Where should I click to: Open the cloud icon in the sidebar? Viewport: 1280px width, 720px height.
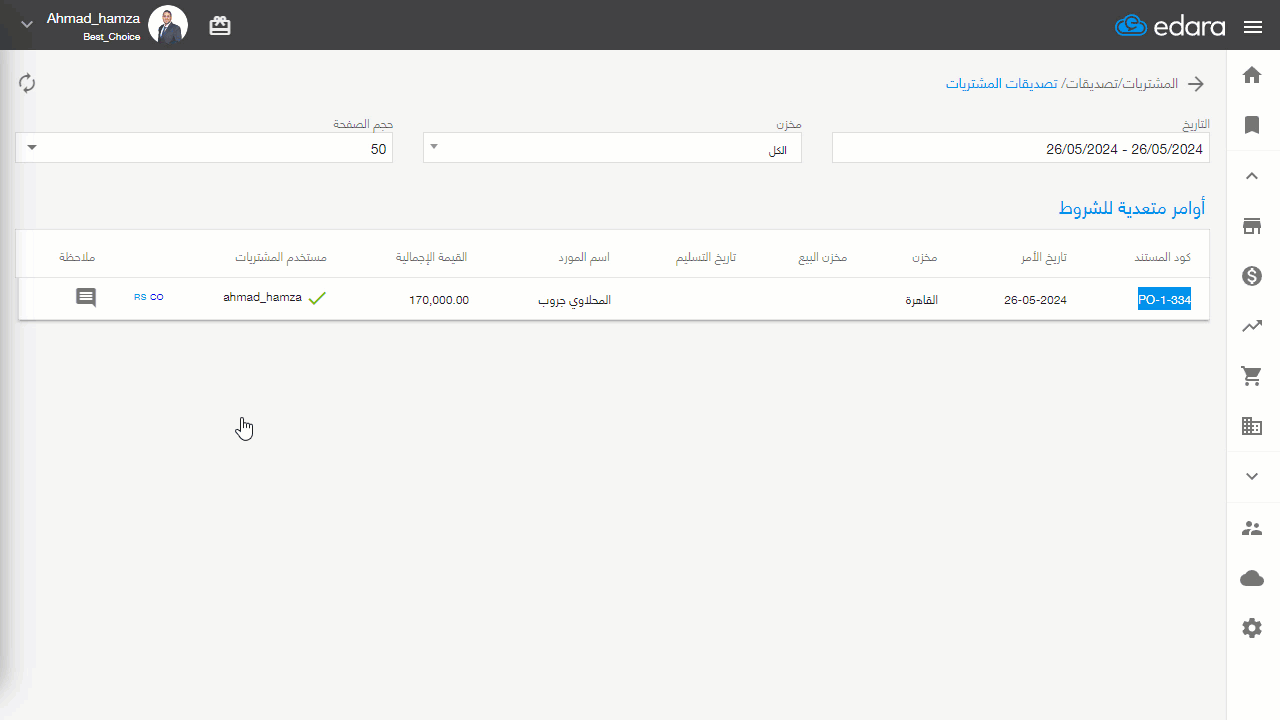click(1252, 578)
